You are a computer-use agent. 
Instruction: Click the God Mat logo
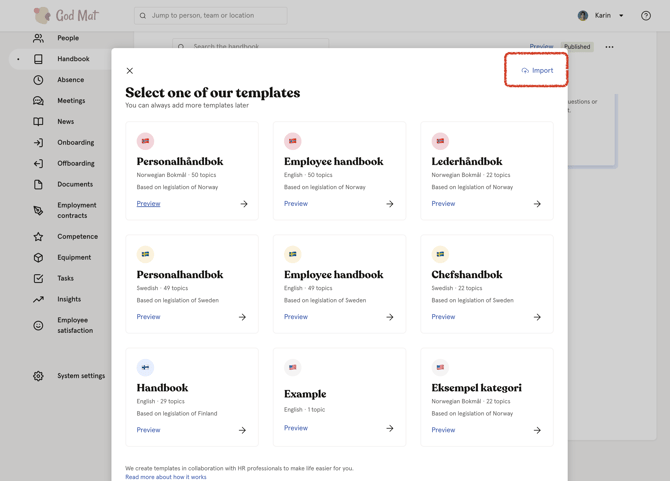click(x=66, y=15)
